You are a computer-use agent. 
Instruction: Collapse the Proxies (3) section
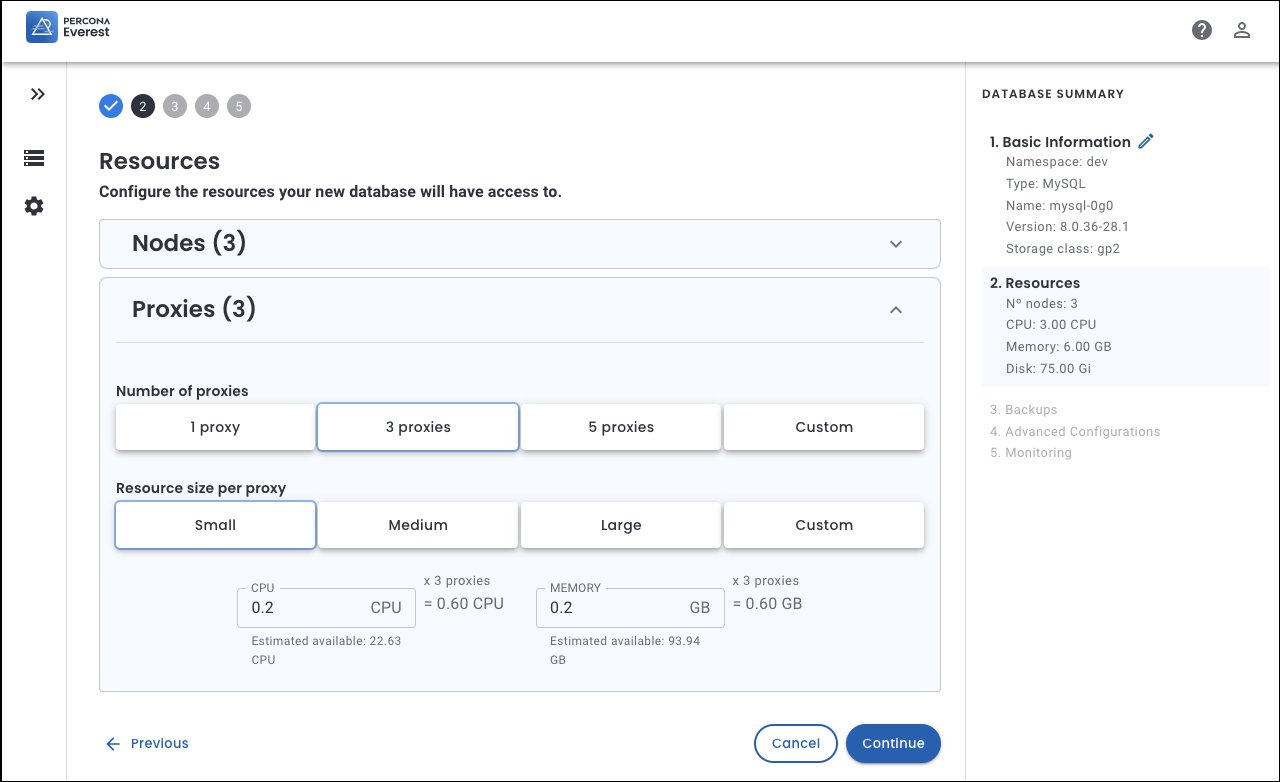coord(896,310)
